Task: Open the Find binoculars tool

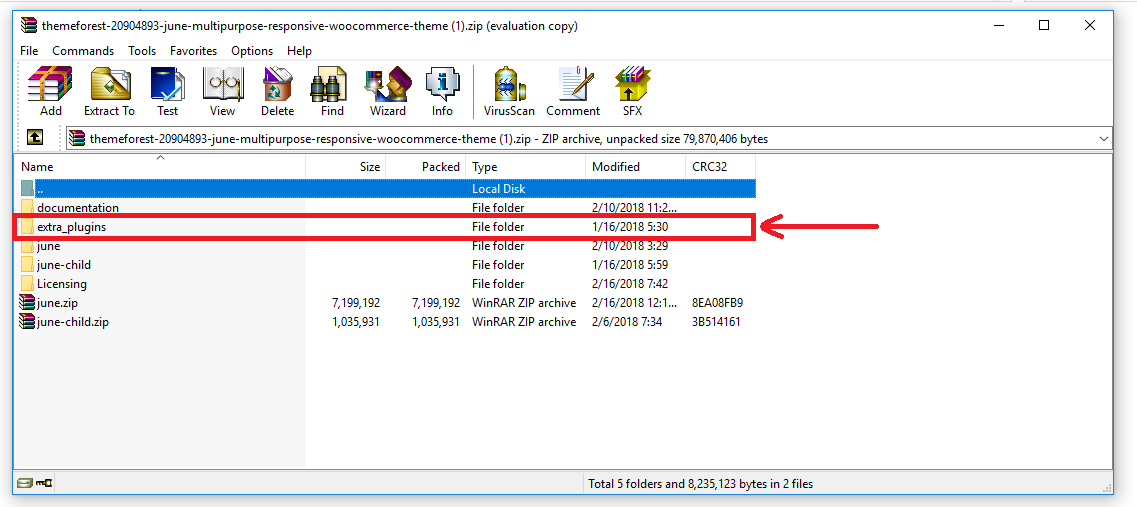Action: (331, 91)
